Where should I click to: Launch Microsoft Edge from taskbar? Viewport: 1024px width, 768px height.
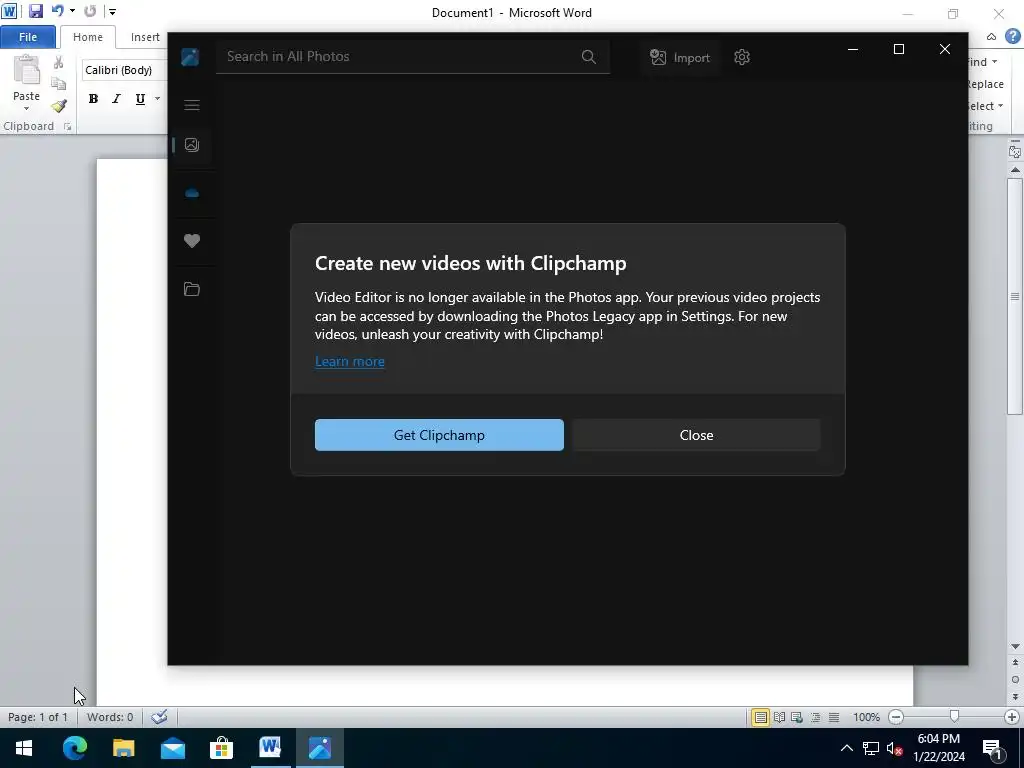point(74,748)
